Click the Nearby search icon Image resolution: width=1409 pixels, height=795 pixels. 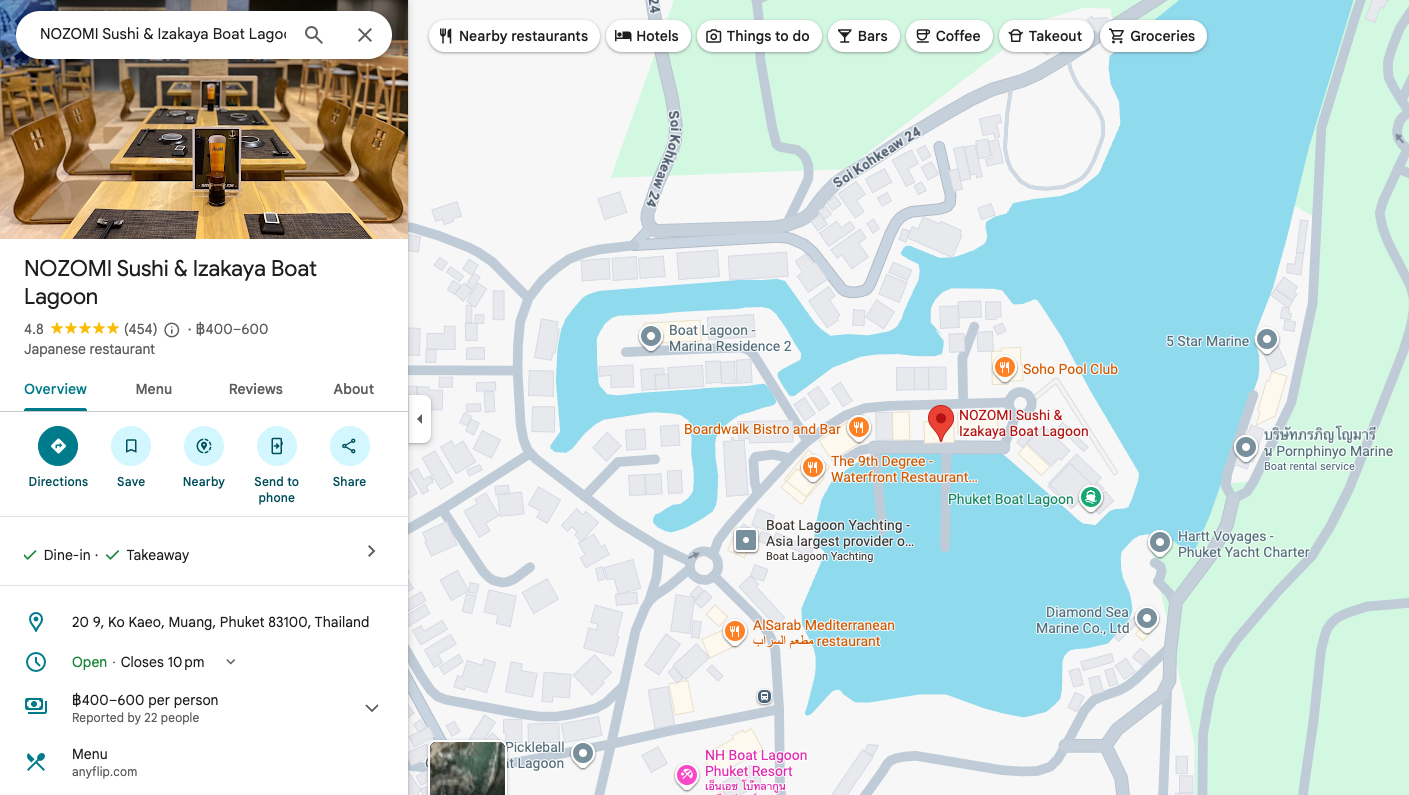click(204, 446)
